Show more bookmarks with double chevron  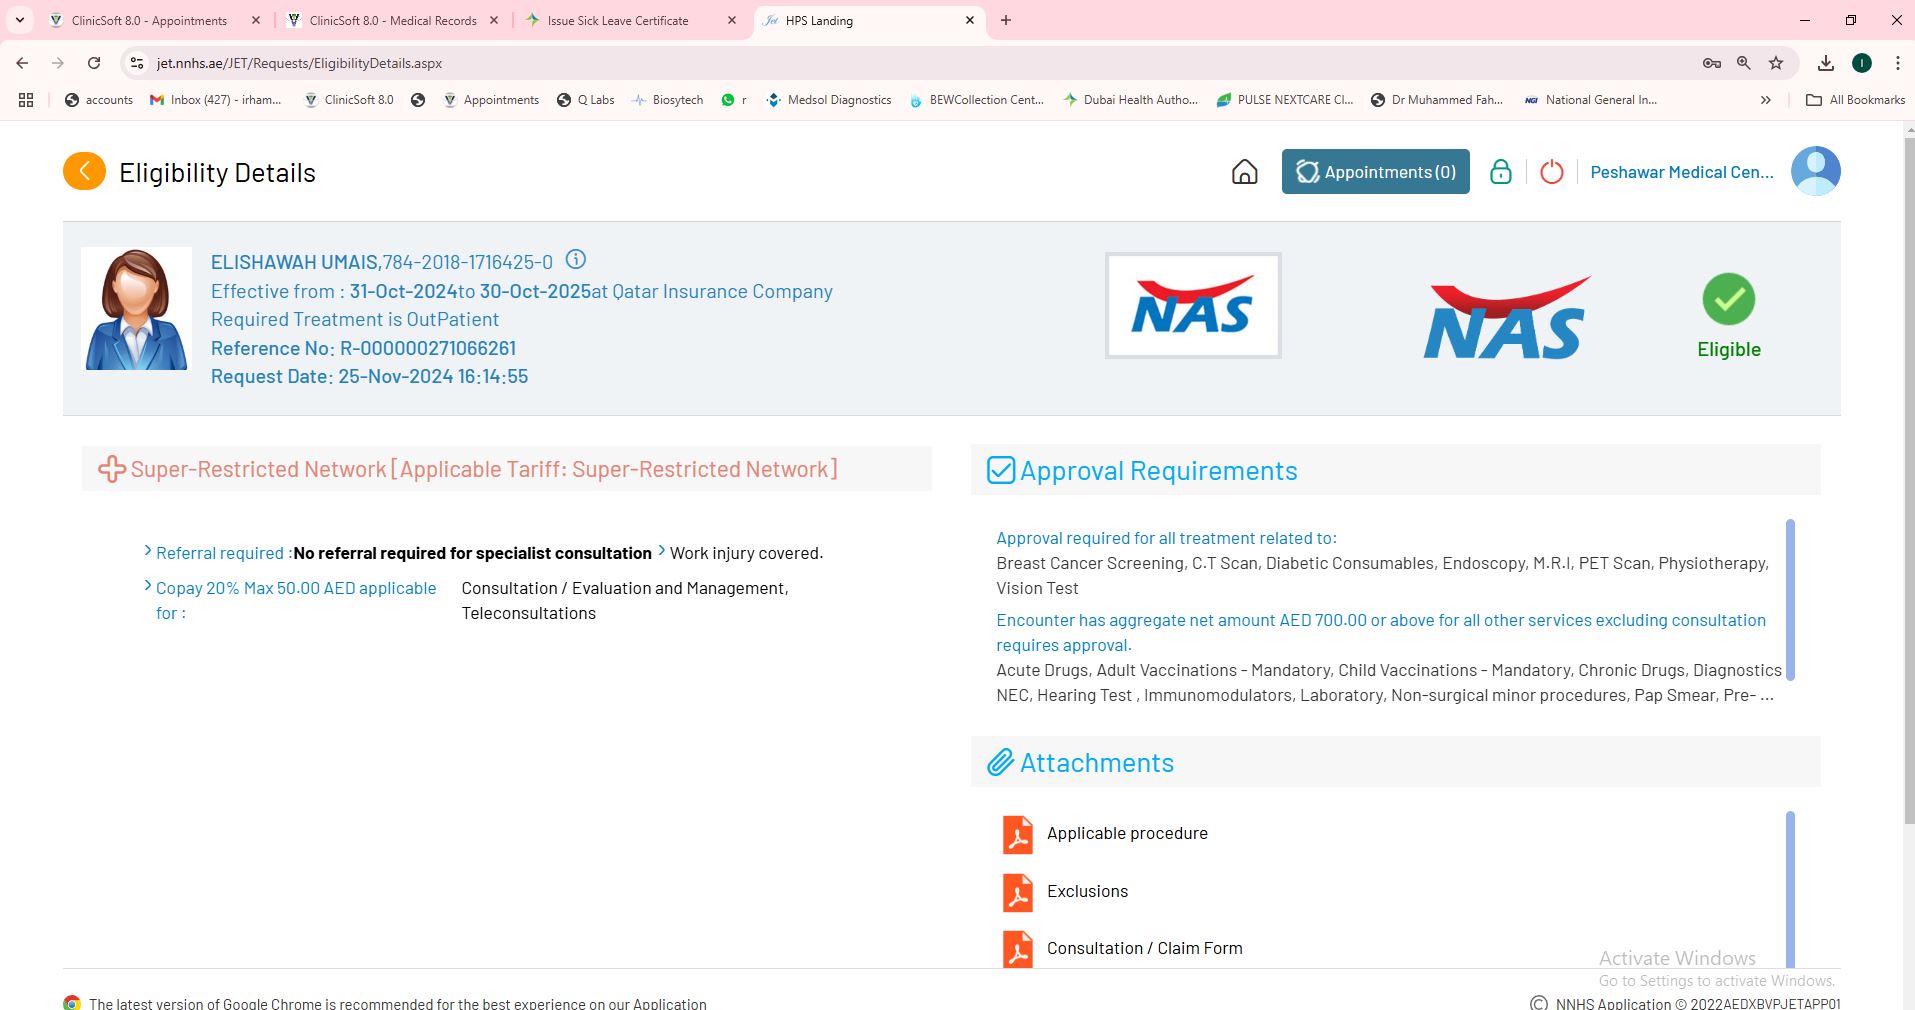(1765, 100)
